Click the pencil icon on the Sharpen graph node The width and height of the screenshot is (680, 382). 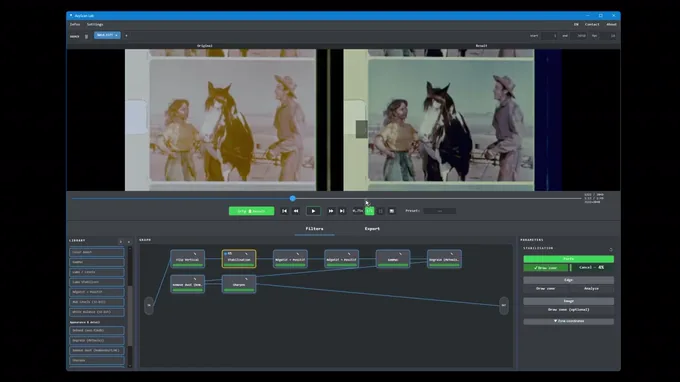coord(246,279)
